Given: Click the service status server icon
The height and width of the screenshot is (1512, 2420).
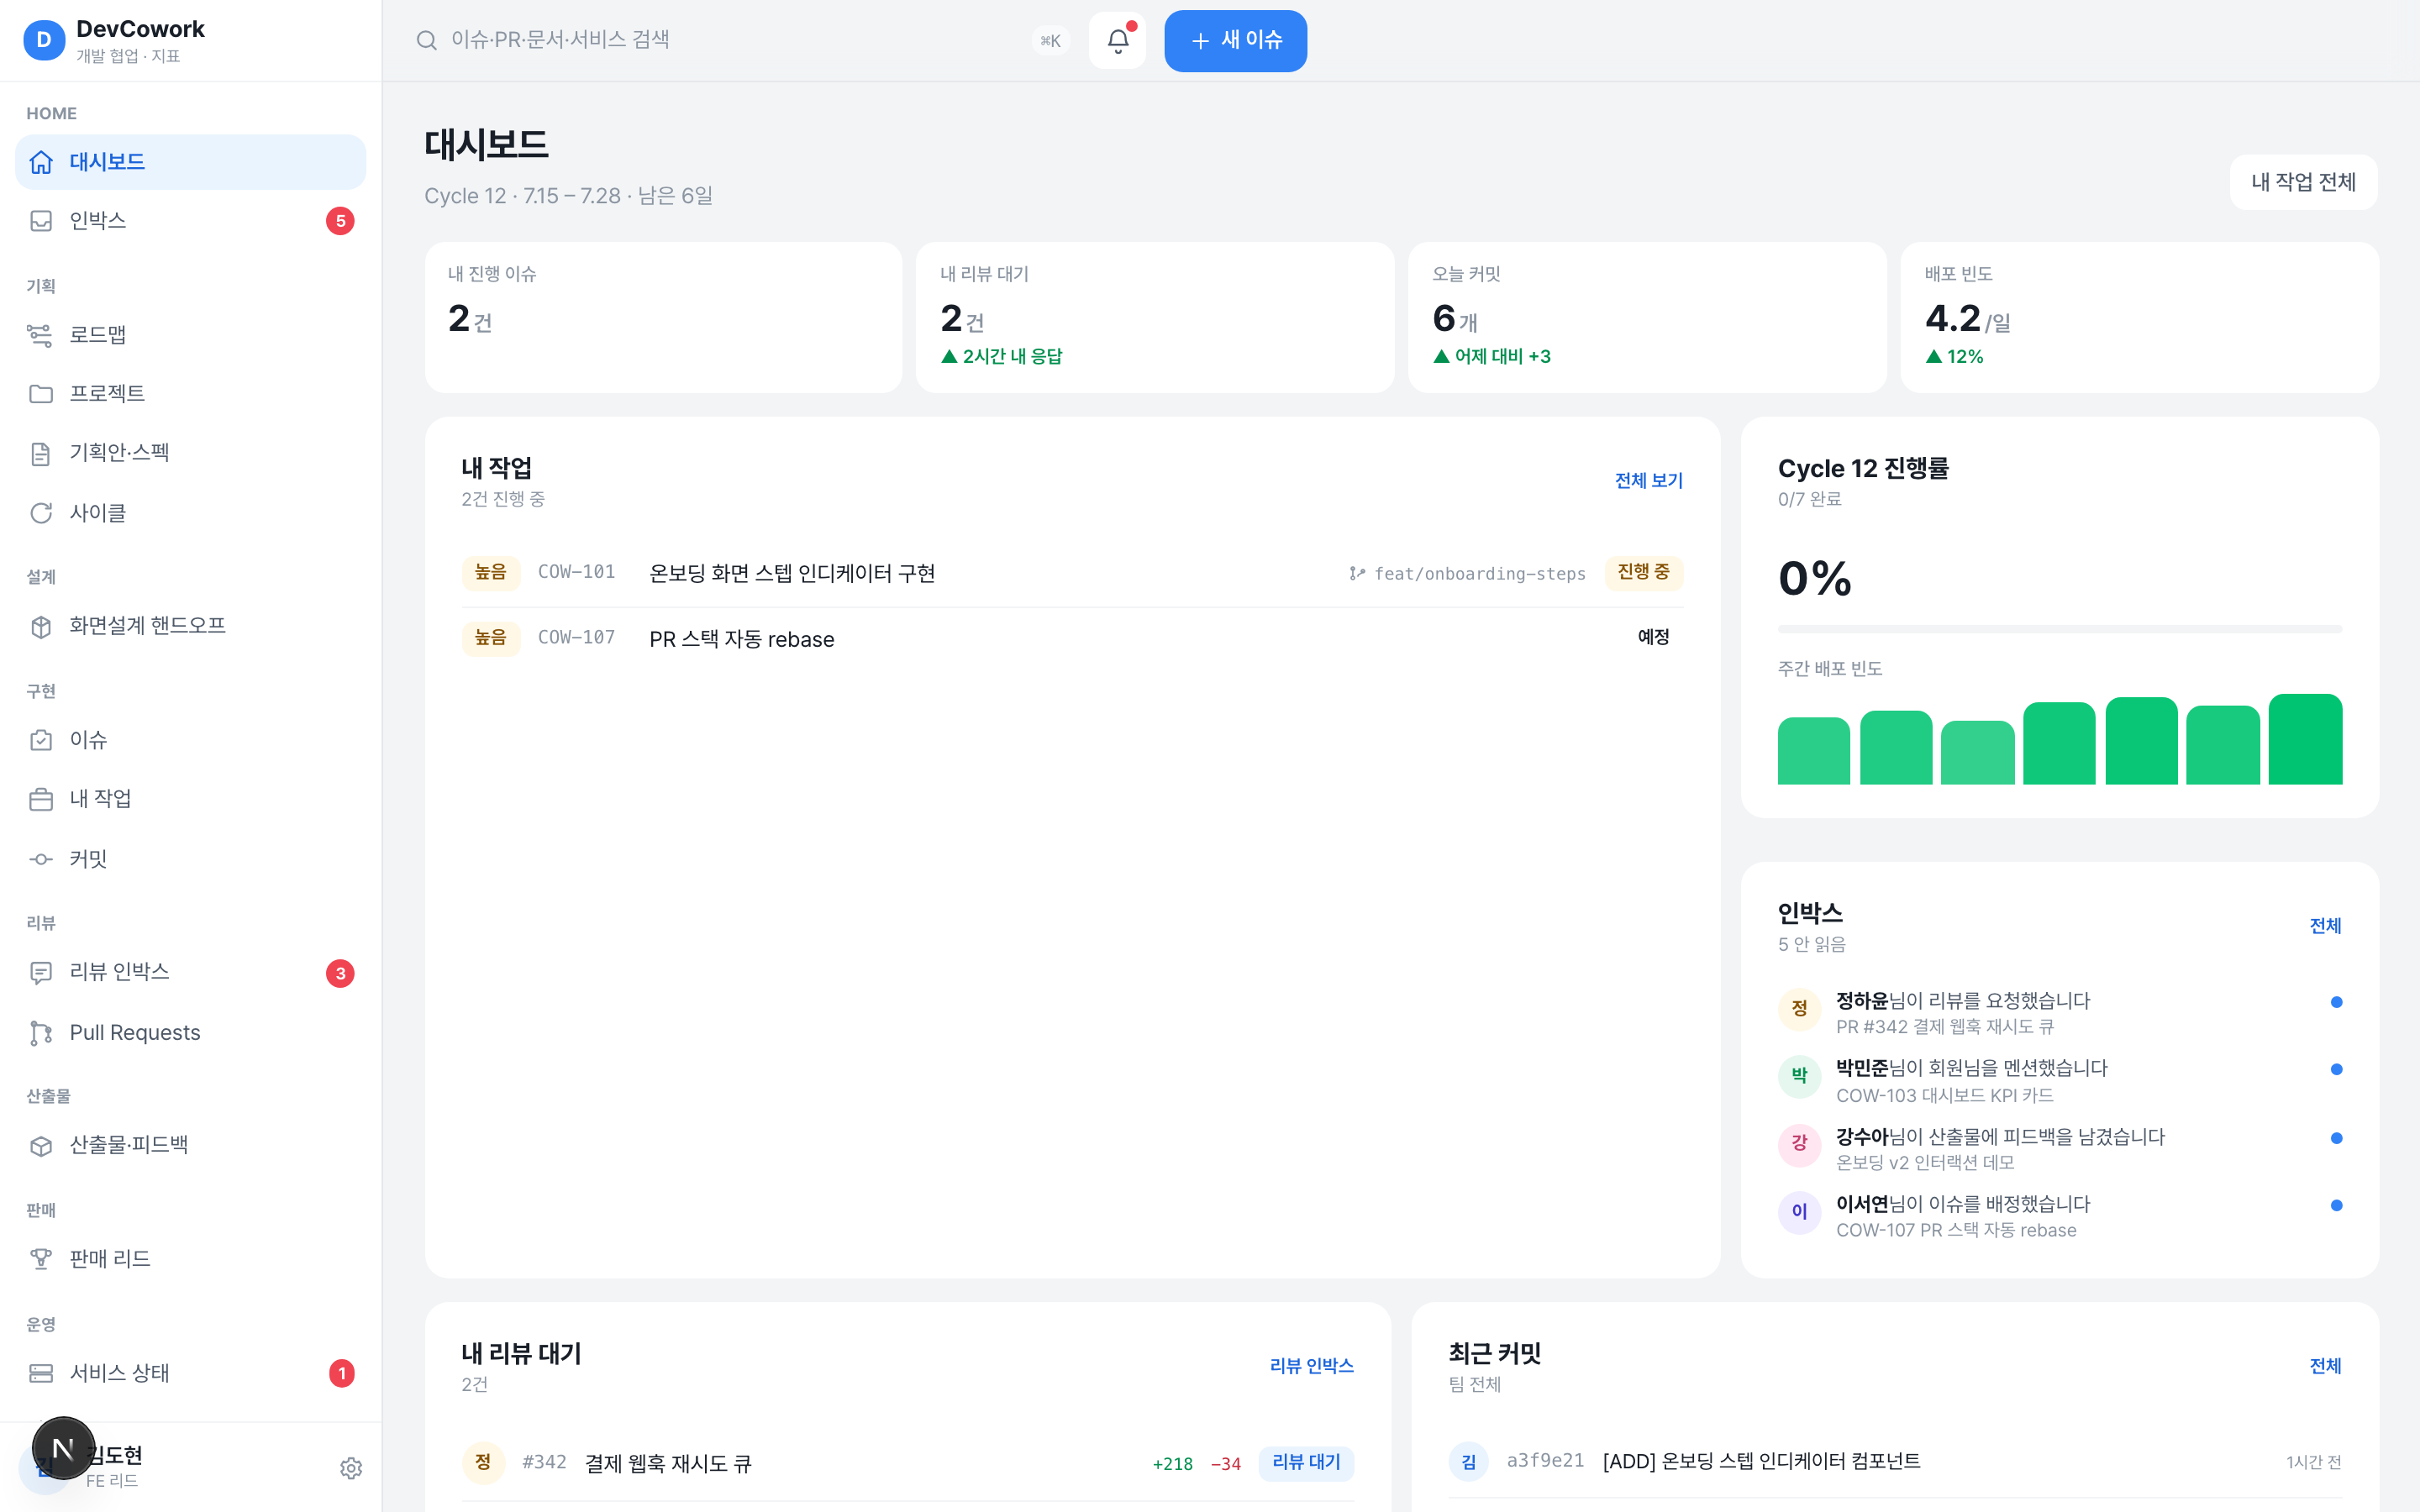Looking at the screenshot, I should 41,1373.
